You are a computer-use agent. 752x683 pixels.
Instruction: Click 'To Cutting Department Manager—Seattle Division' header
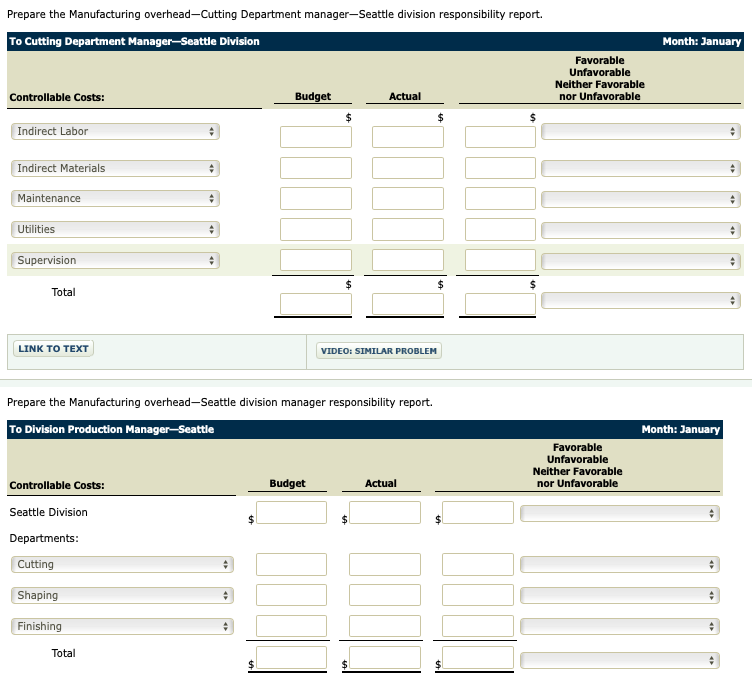coord(134,42)
